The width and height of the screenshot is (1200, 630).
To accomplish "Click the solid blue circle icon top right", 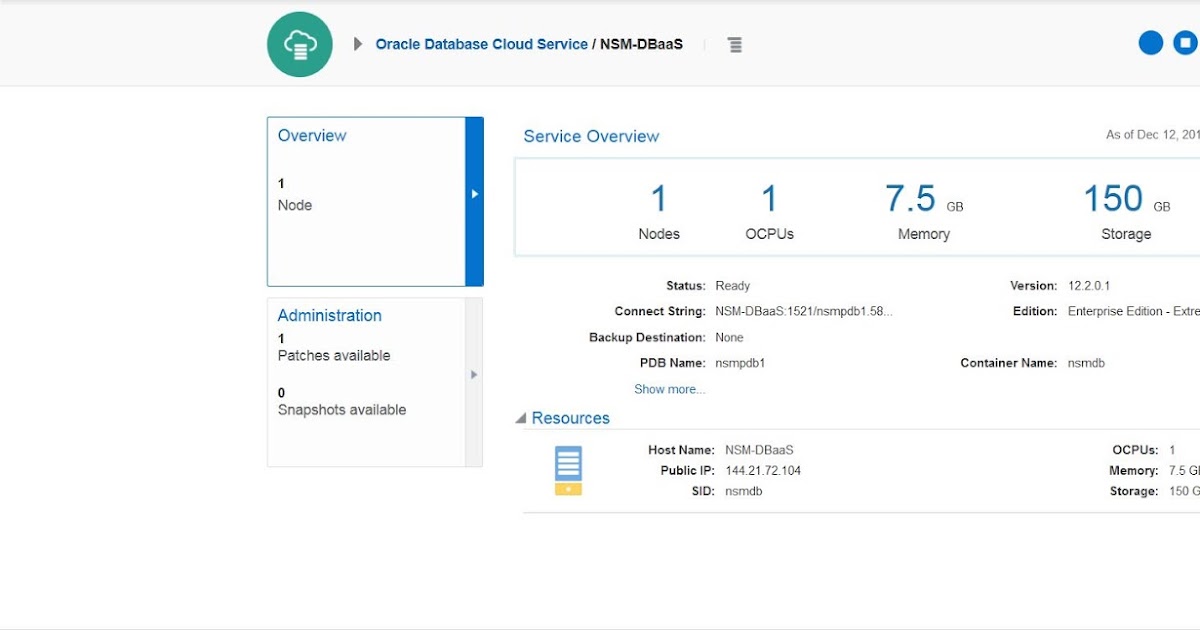I will 1150,43.
